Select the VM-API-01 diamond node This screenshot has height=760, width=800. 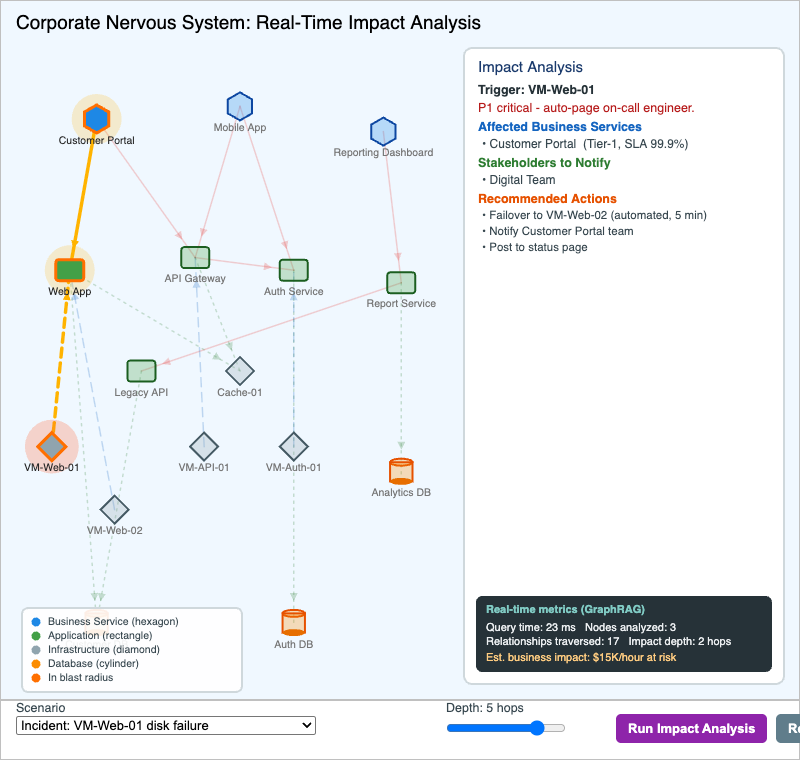coord(204,446)
